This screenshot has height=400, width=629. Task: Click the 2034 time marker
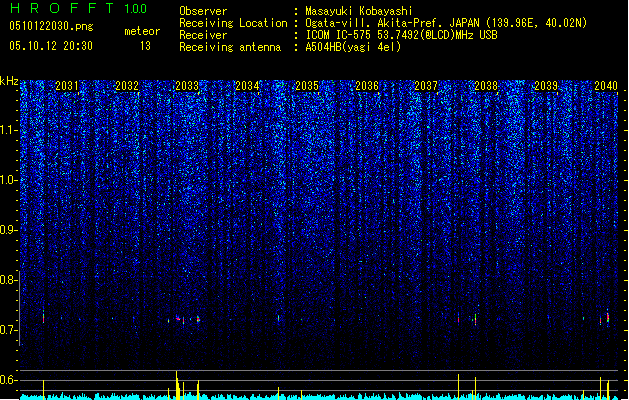point(247,86)
